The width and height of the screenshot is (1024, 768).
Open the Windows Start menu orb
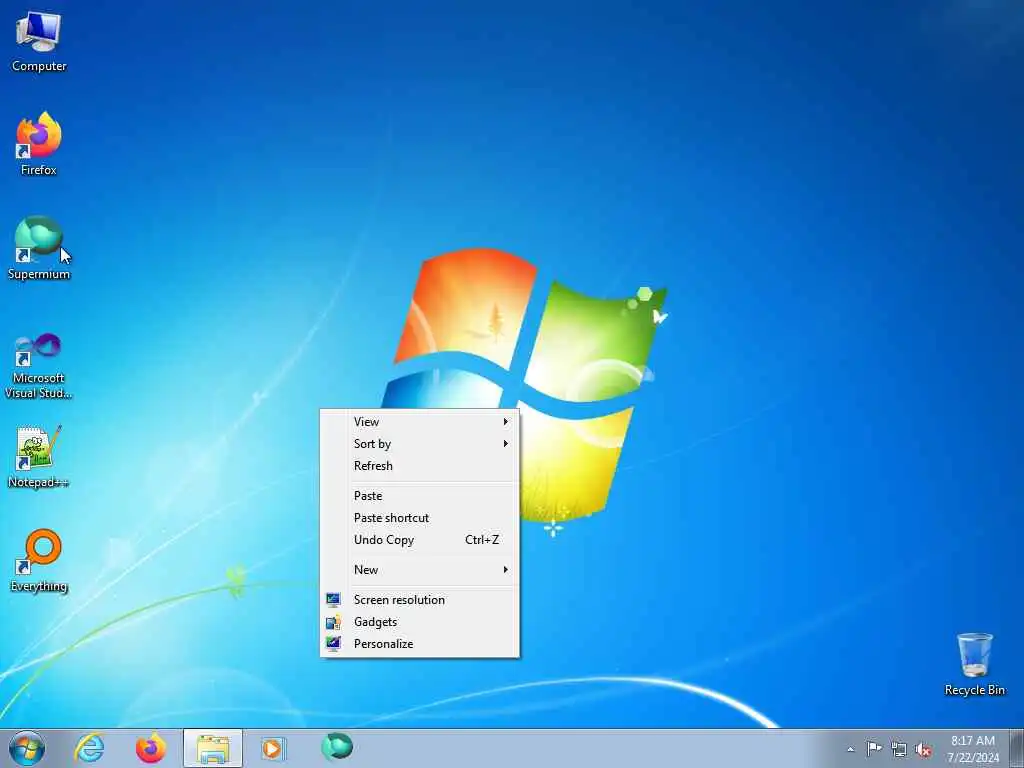pyautogui.click(x=27, y=748)
